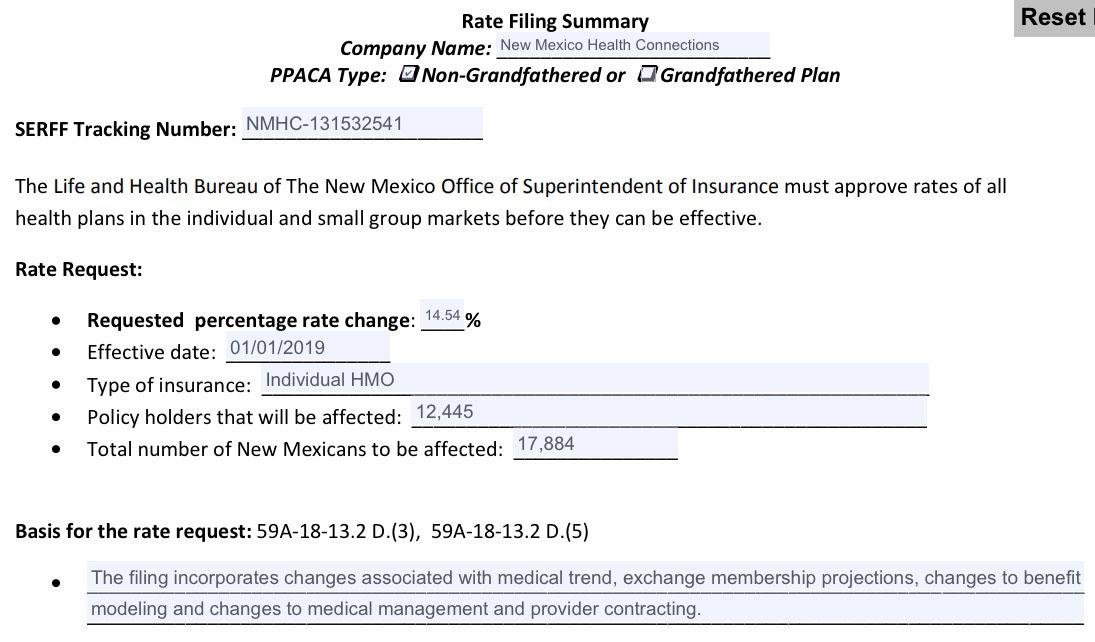The height and width of the screenshot is (642, 1095).
Task: Click the Policy holders affected field
Action: 669,412
